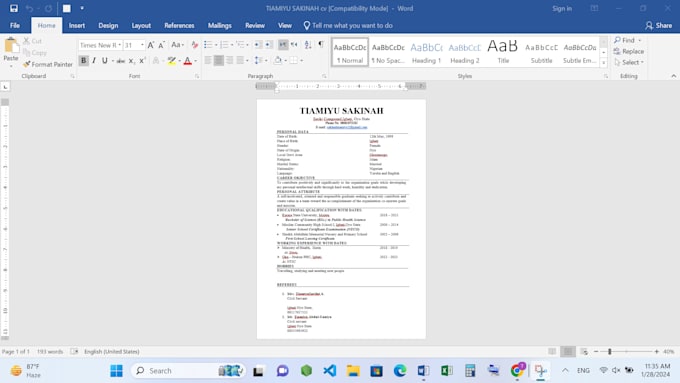This screenshot has height=383, width=680.
Task: Toggle Print Layout view in status bar
Action: pos(568,351)
